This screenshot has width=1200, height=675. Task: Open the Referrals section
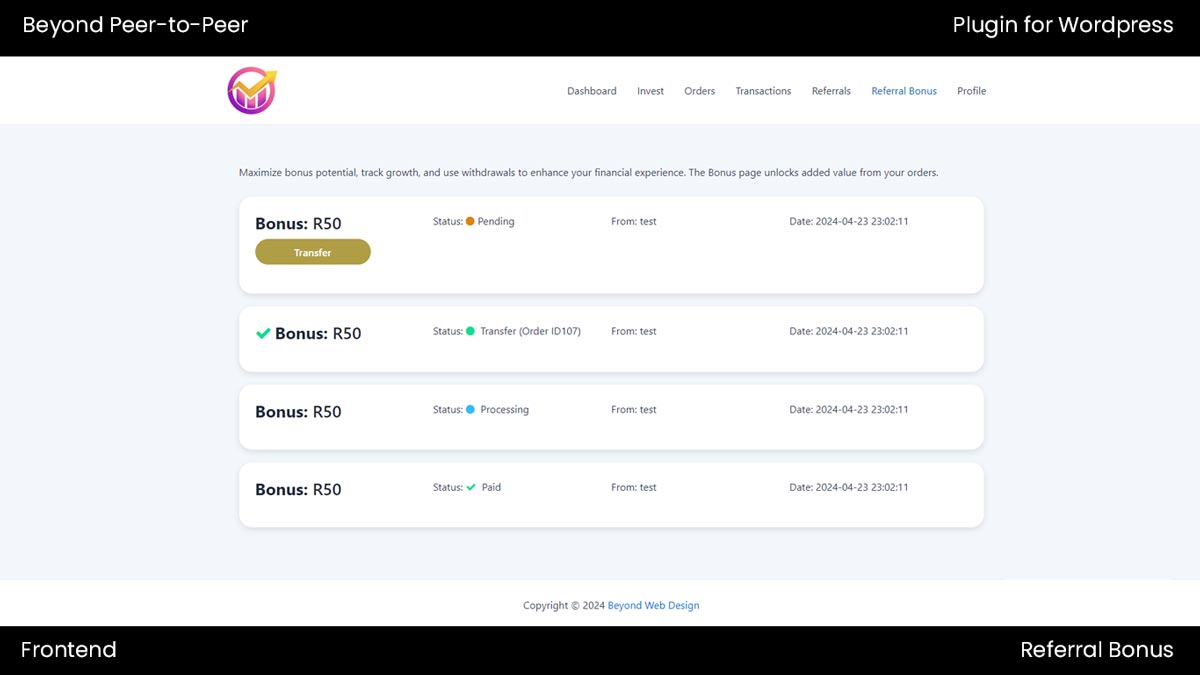(x=831, y=90)
